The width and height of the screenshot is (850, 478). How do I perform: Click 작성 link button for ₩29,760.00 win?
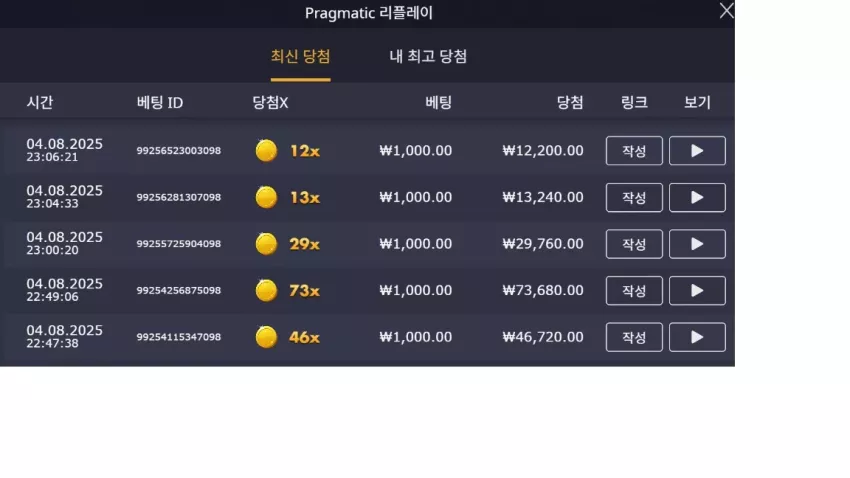(x=634, y=244)
